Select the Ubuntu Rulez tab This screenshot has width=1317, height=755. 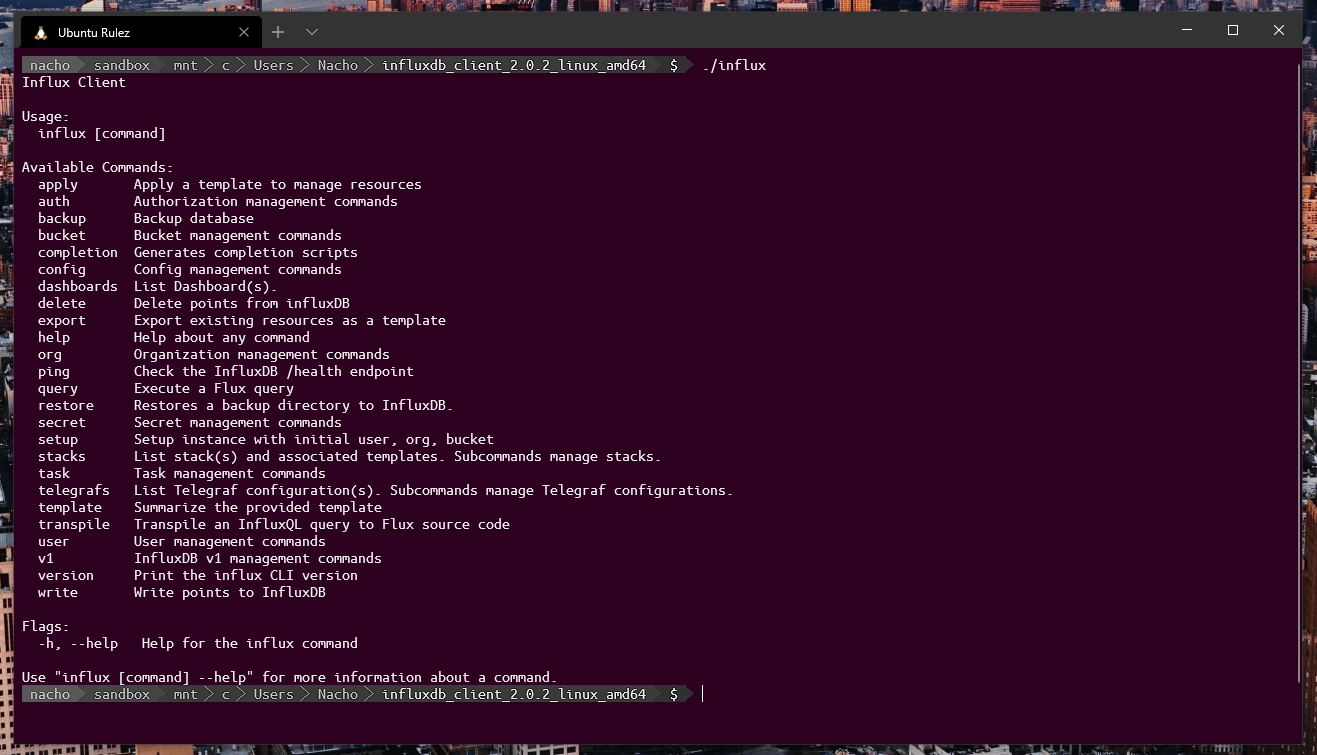coord(140,32)
